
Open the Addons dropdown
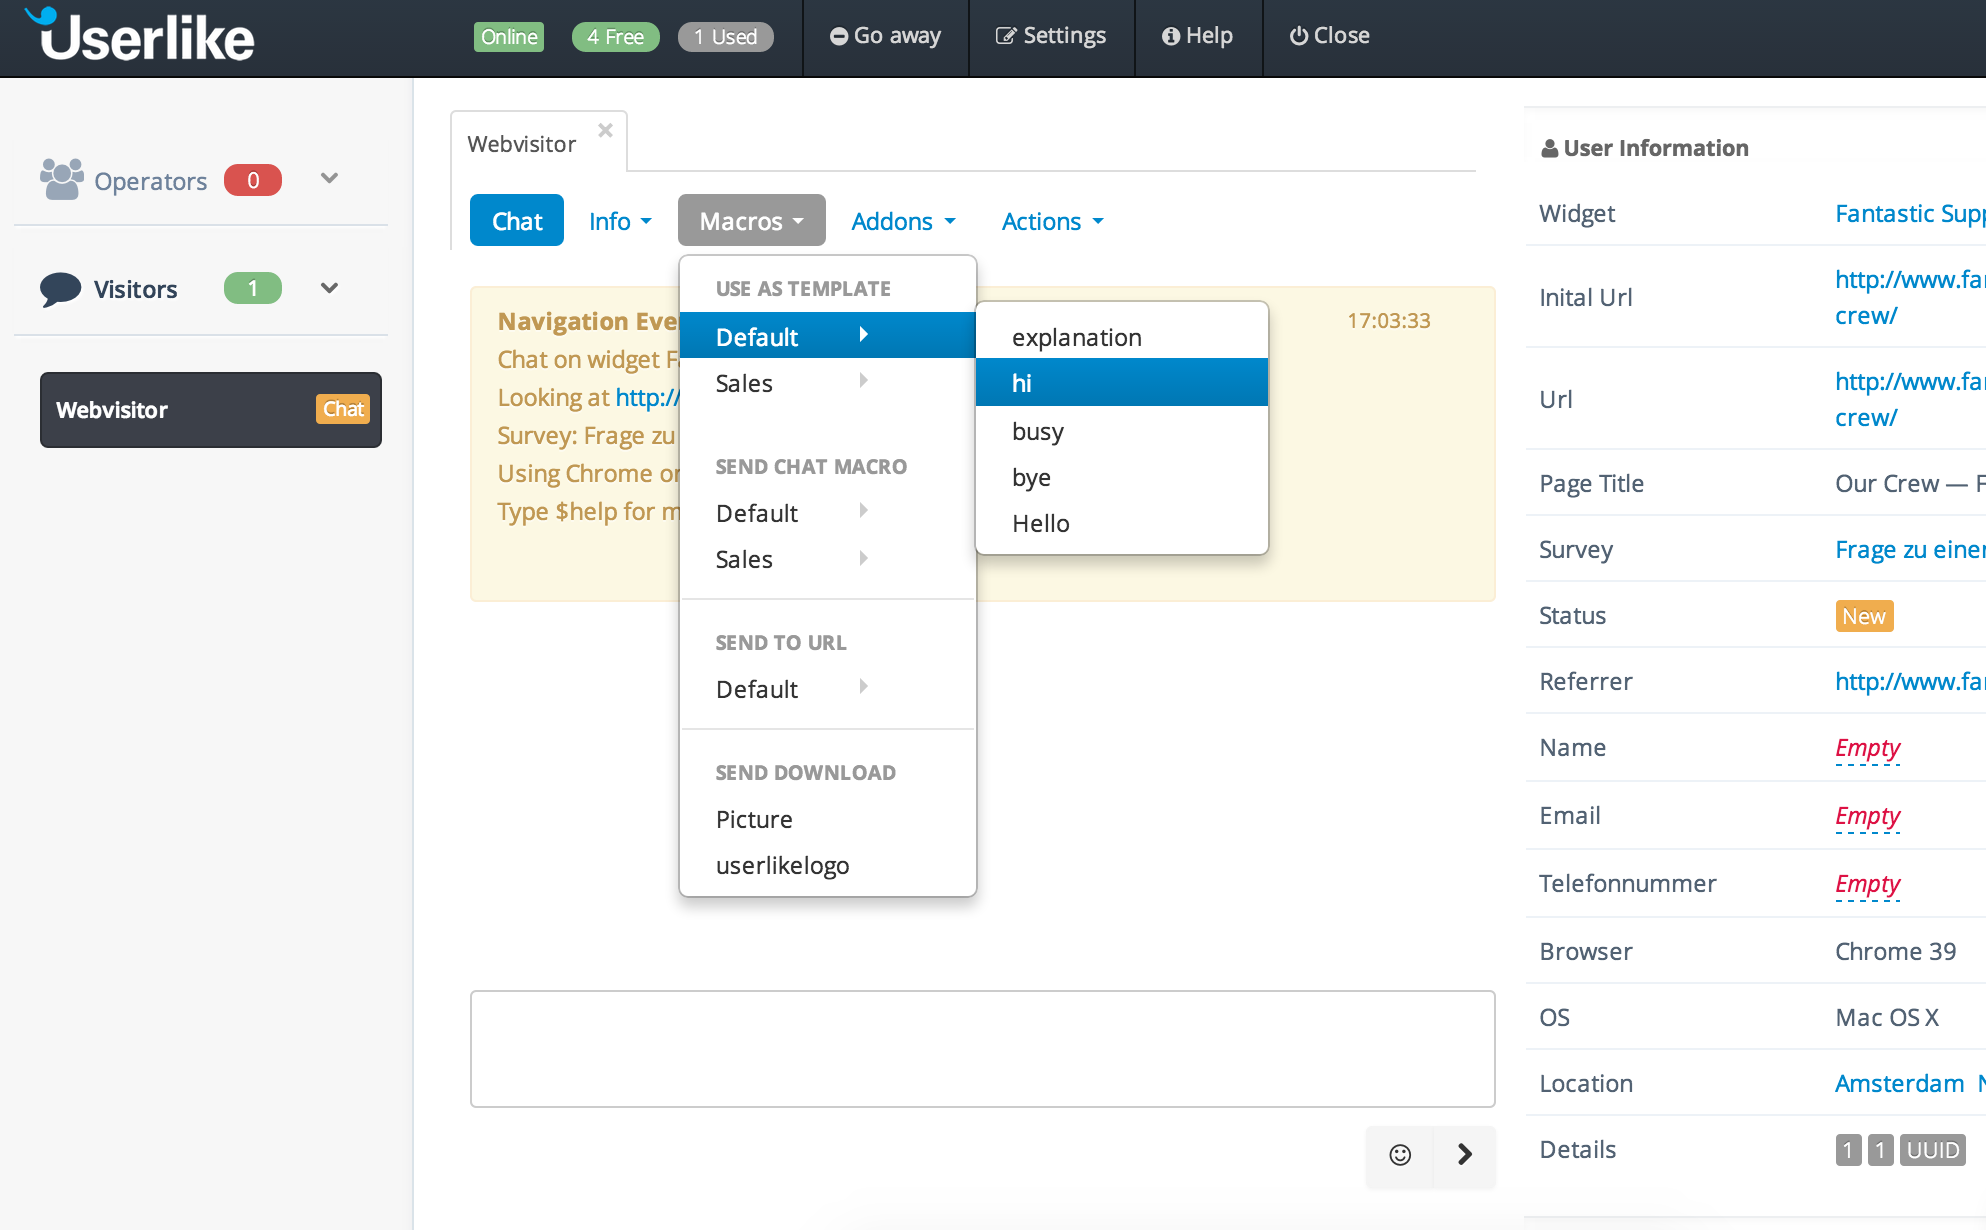903,221
